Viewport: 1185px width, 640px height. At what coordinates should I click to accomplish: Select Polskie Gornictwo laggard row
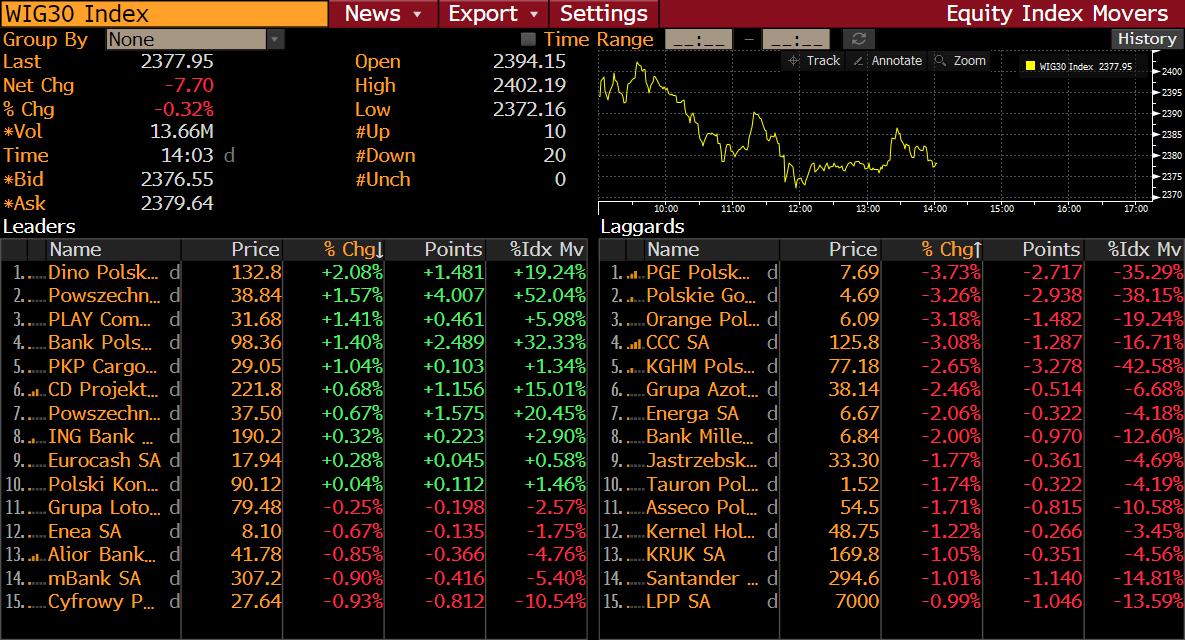pos(892,296)
